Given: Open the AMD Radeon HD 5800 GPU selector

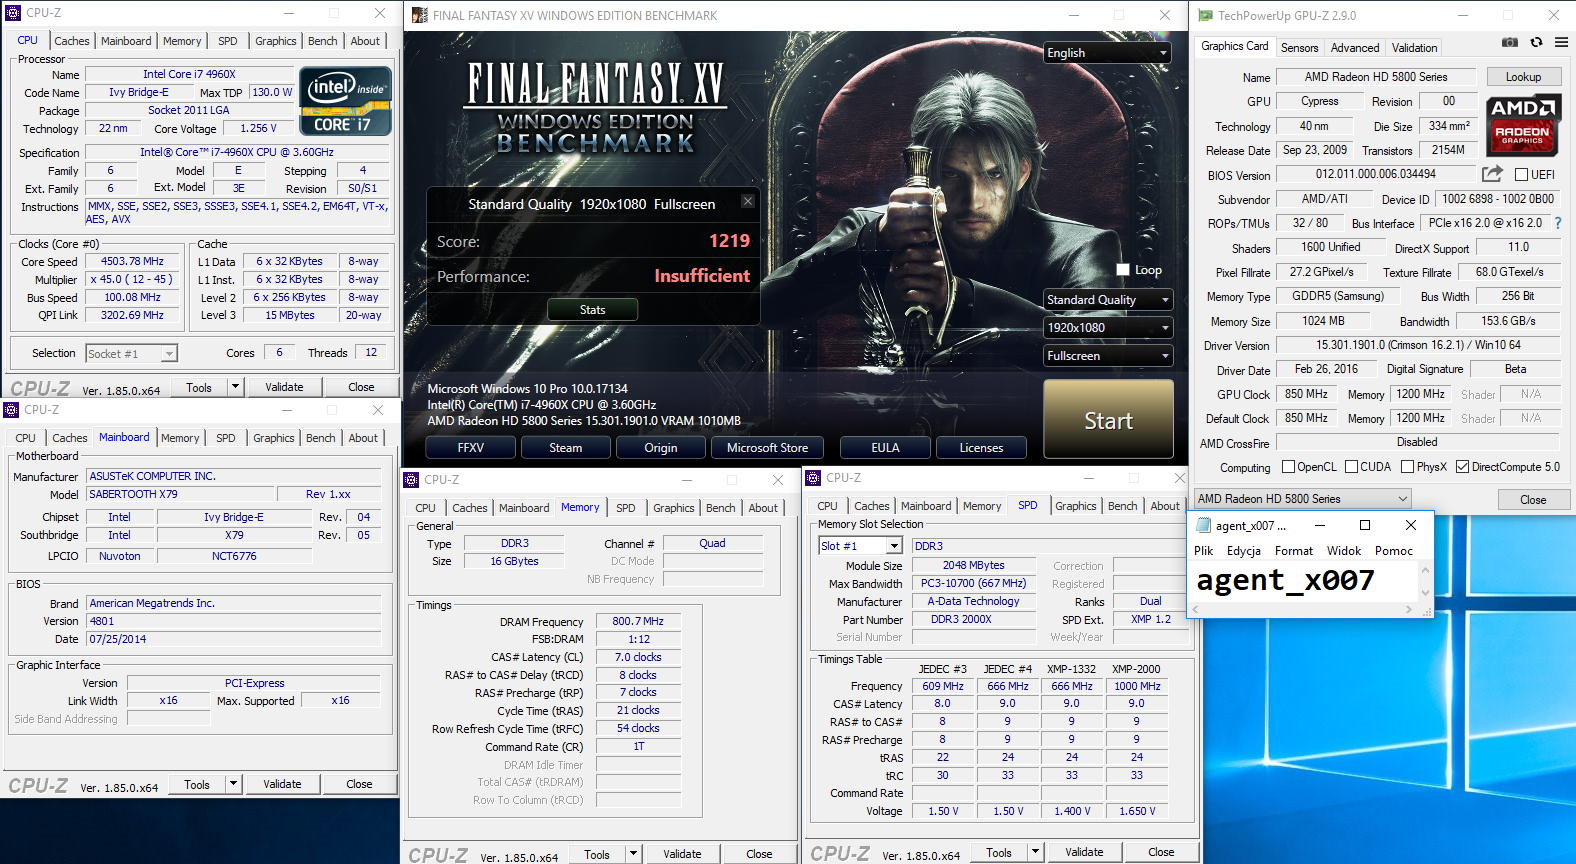Looking at the screenshot, I should 1302,499.
